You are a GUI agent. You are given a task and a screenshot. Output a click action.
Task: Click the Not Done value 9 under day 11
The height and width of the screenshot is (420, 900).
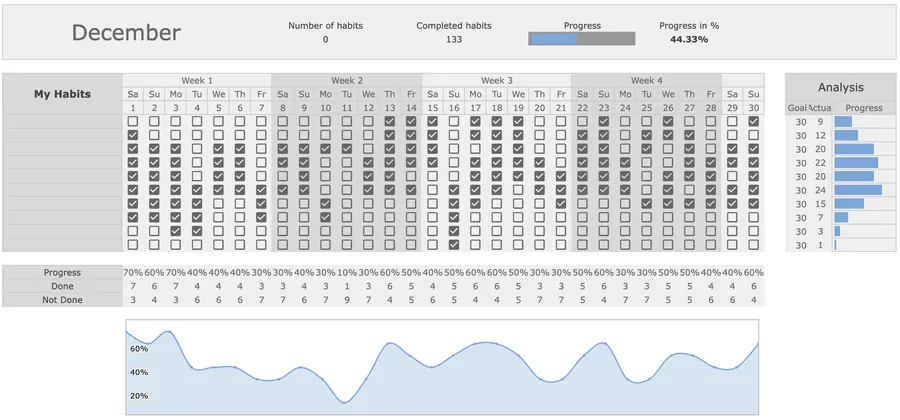tap(347, 300)
